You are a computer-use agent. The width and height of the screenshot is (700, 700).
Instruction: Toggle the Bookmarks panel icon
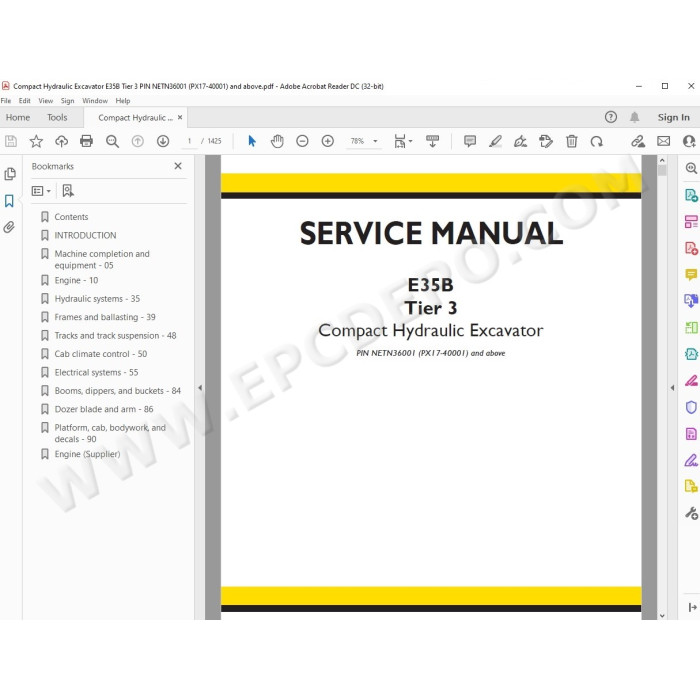[x=9, y=201]
